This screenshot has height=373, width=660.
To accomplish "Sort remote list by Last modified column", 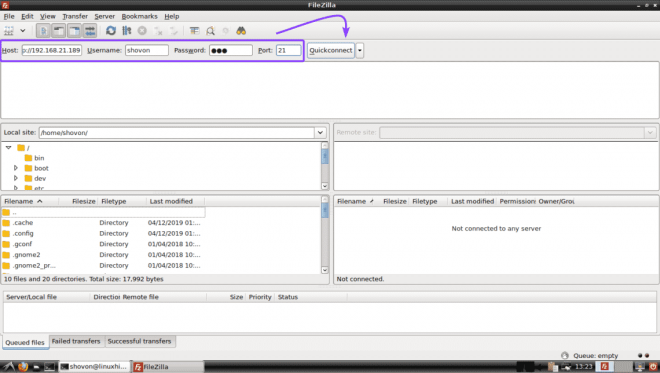I will tap(472, 201).
